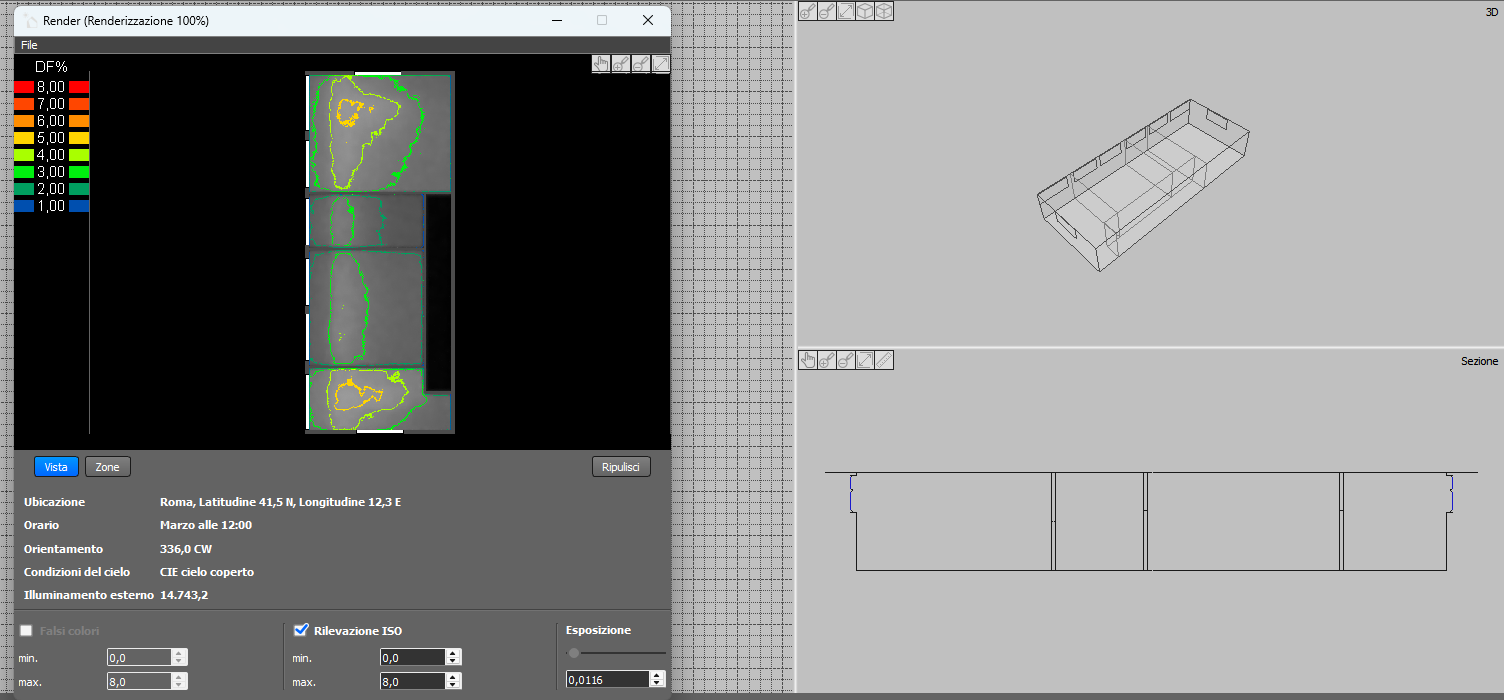Increase Rilevazione ISO min value with stepper
This screenshot has height=700, width=1504.
click(453, 653)
